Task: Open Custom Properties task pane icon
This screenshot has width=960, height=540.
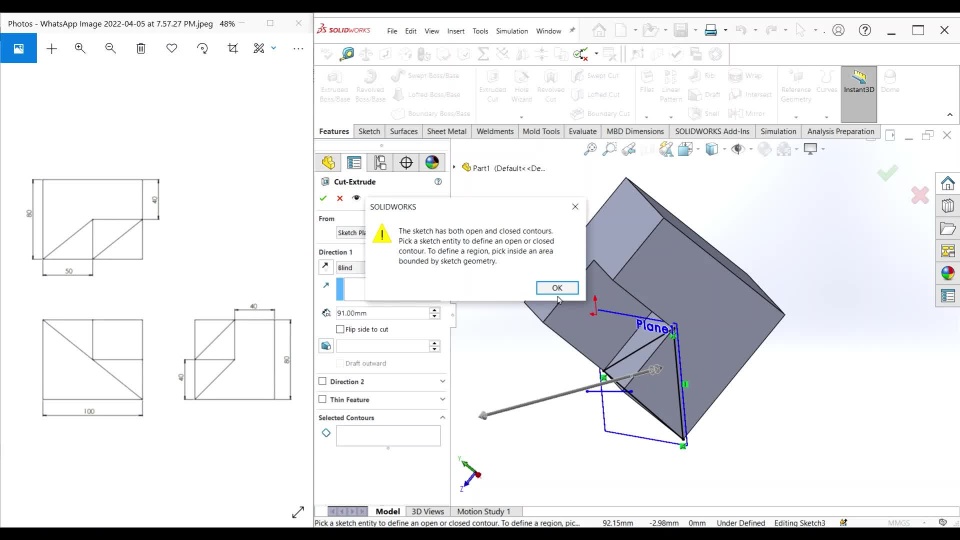Action: click(x=948, y=296)
